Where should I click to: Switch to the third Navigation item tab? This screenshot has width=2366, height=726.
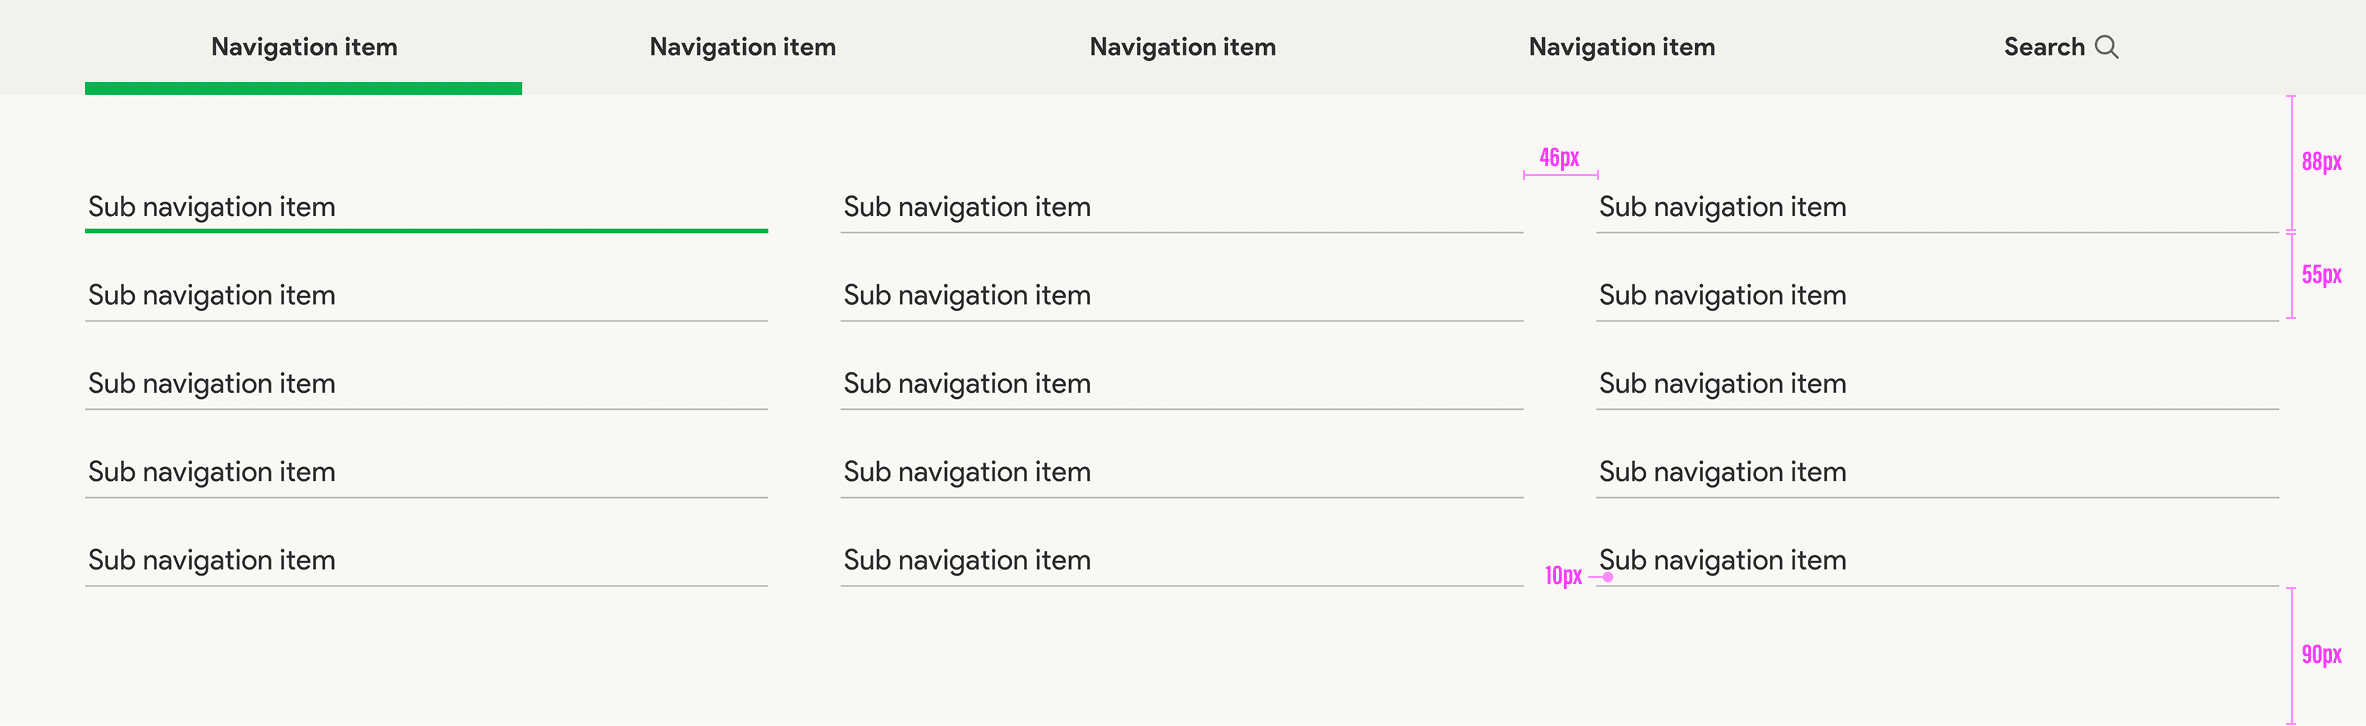(1182, 47)
